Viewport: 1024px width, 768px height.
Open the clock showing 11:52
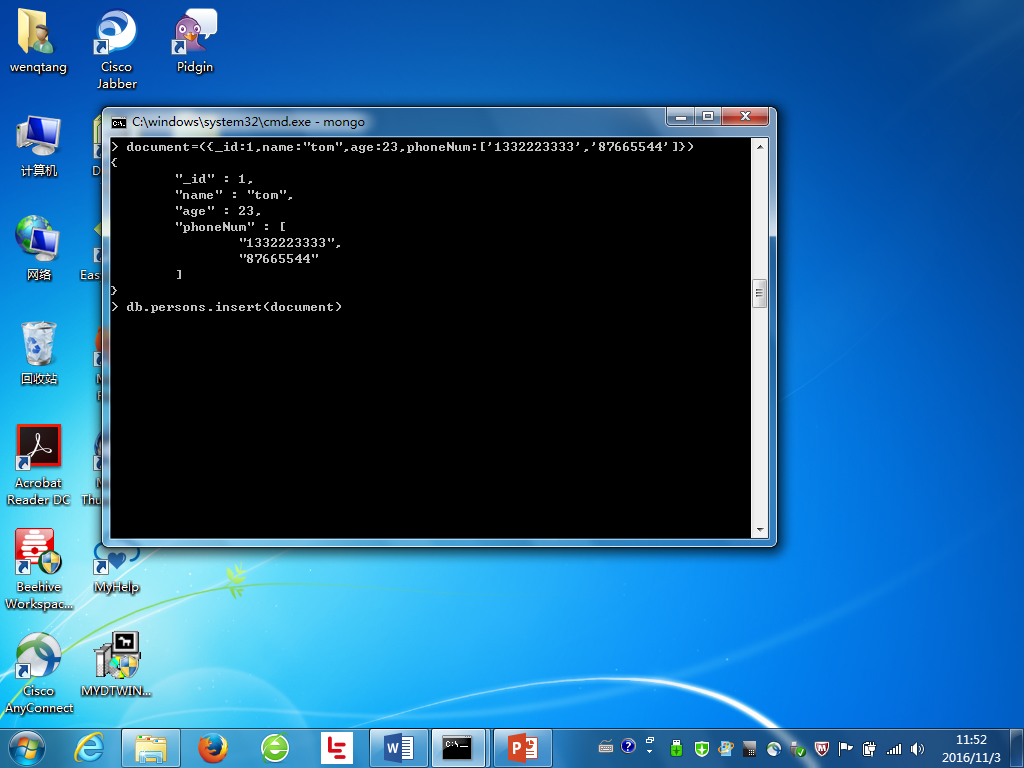click(971, 748)
